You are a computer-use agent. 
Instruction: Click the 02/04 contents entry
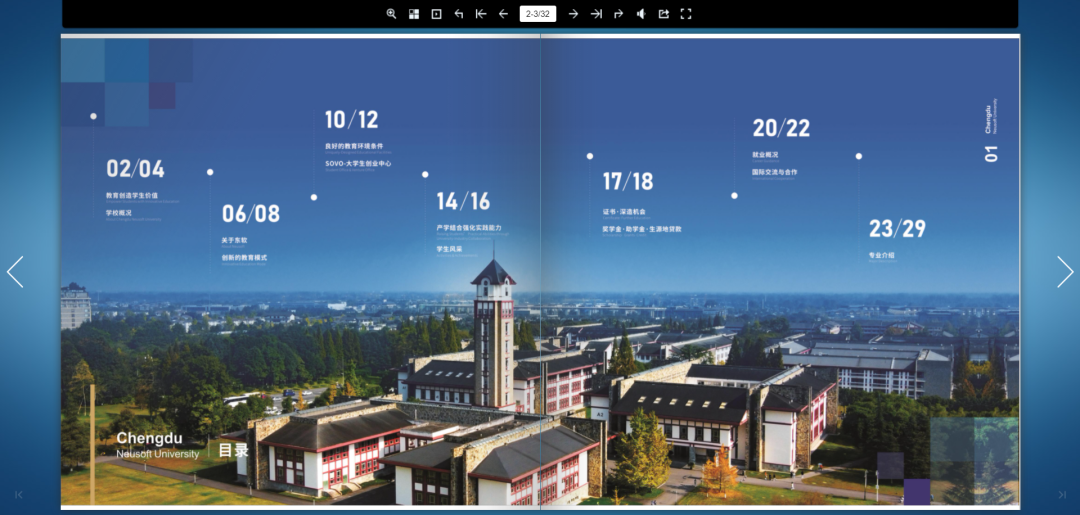pyautogui.click(x=135, y=169)
